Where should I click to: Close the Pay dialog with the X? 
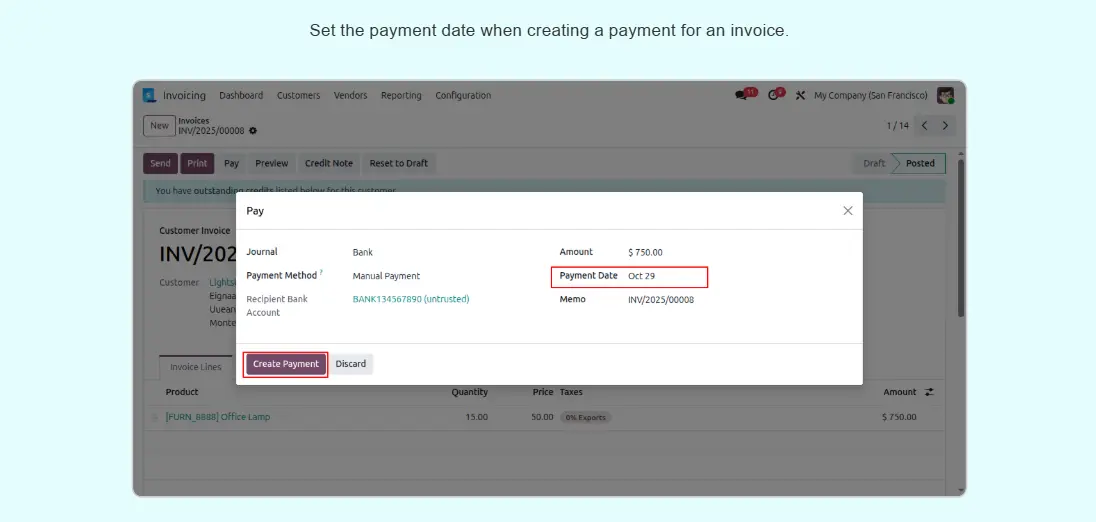pos(847,211)
